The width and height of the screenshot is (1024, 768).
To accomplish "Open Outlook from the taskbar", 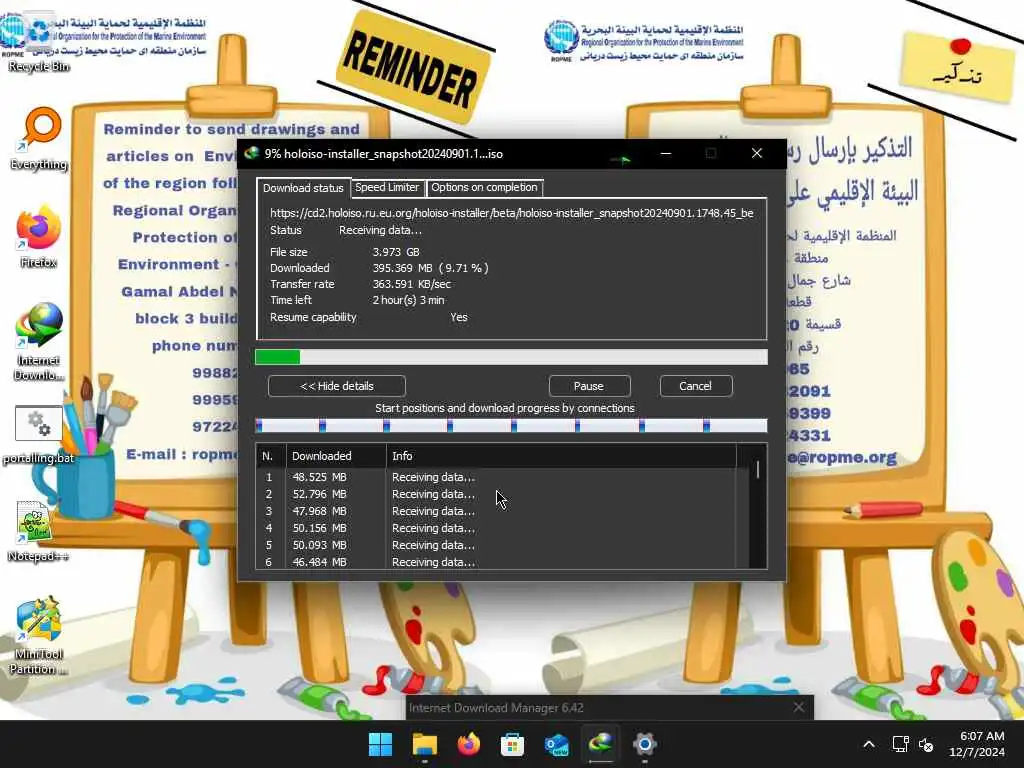I will point(556,744).
